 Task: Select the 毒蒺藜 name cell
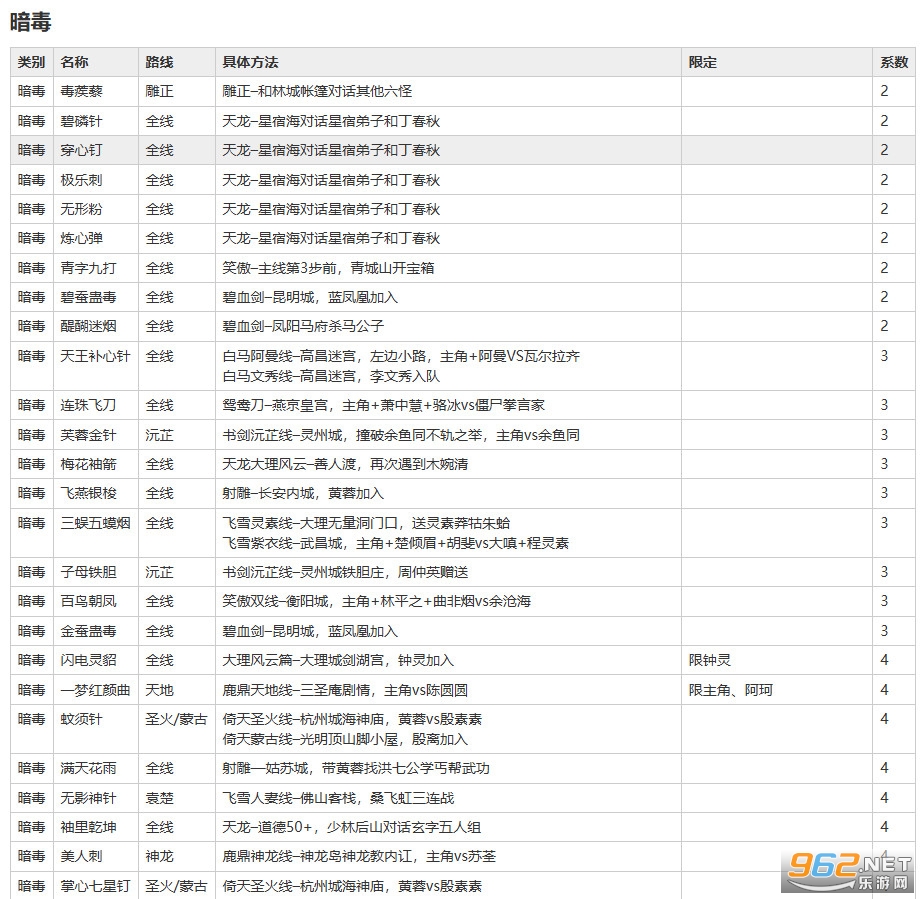point(96,92)
